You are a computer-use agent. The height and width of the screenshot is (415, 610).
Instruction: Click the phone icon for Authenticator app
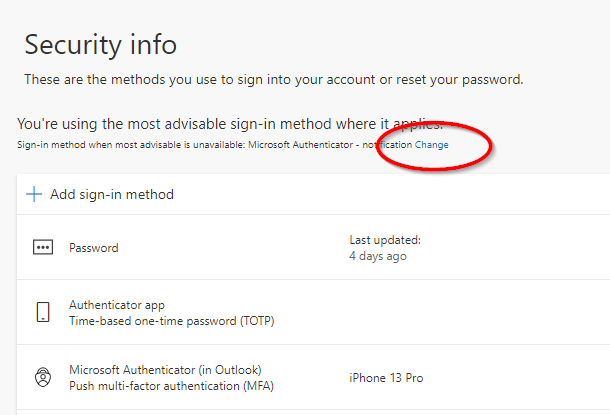coord(43,312)
